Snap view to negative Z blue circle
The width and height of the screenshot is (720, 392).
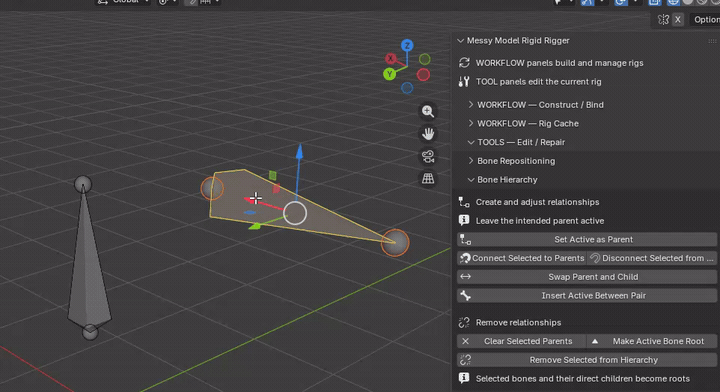coord(407,88)
